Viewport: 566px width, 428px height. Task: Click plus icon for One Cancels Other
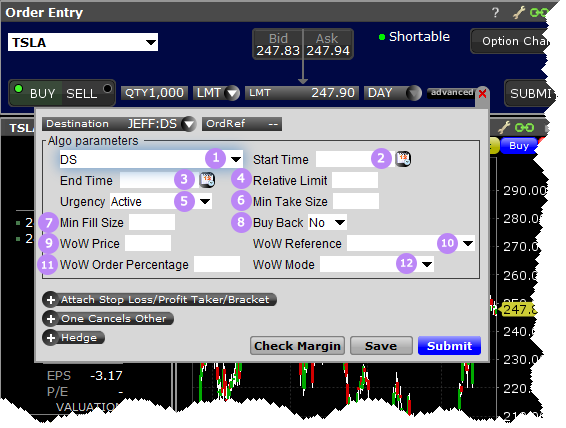(51, 319)
